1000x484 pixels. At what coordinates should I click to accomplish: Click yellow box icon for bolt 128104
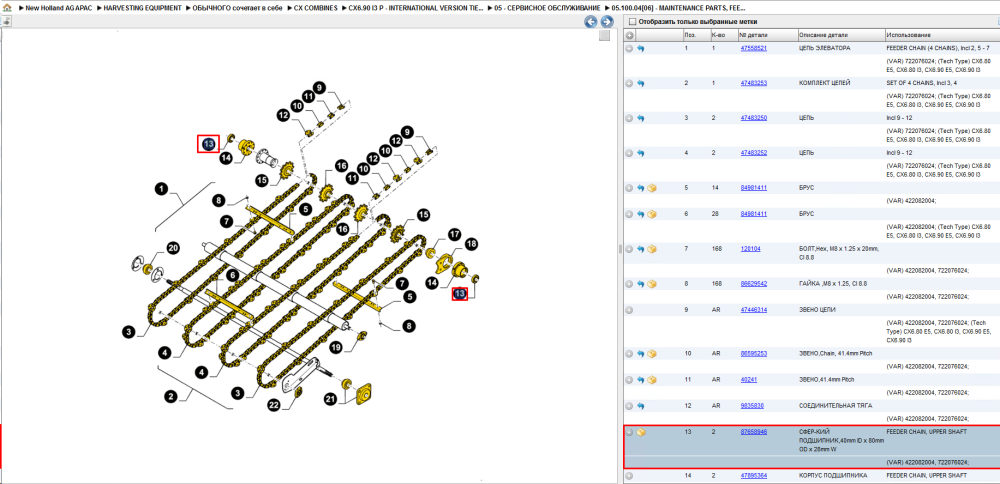pyautogui.click(x=652, y=249)
